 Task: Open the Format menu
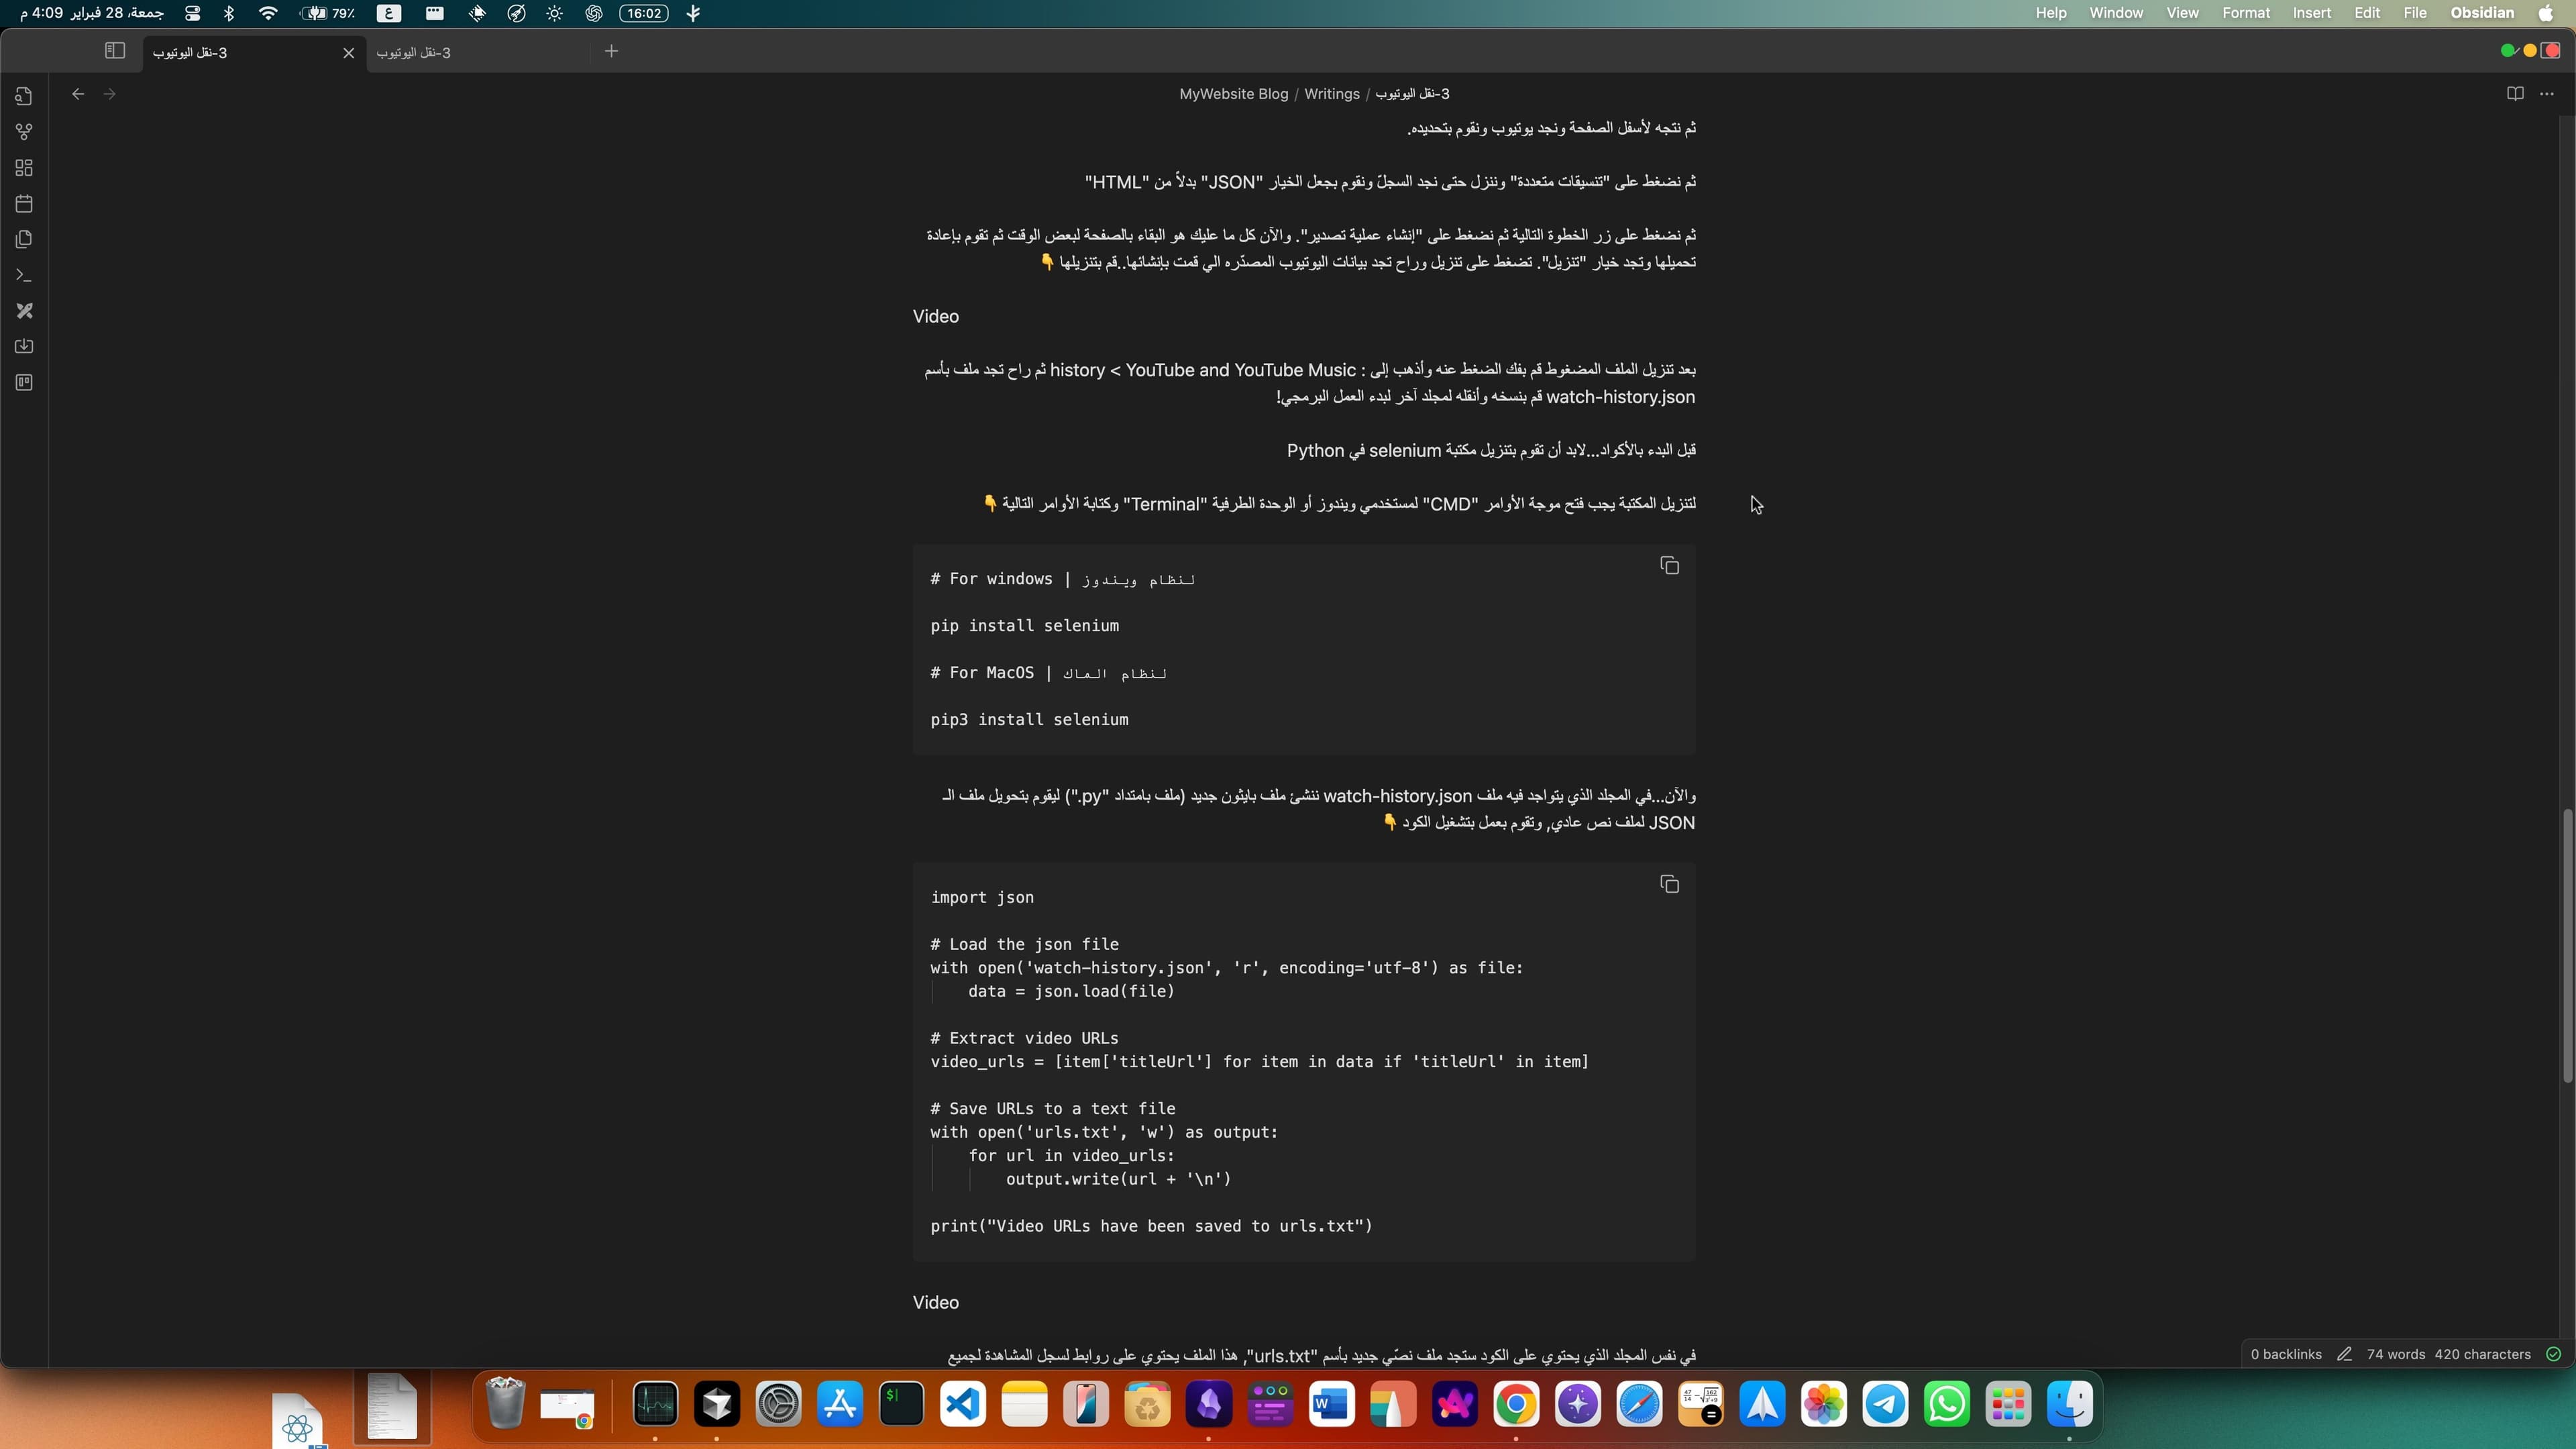2246,13
